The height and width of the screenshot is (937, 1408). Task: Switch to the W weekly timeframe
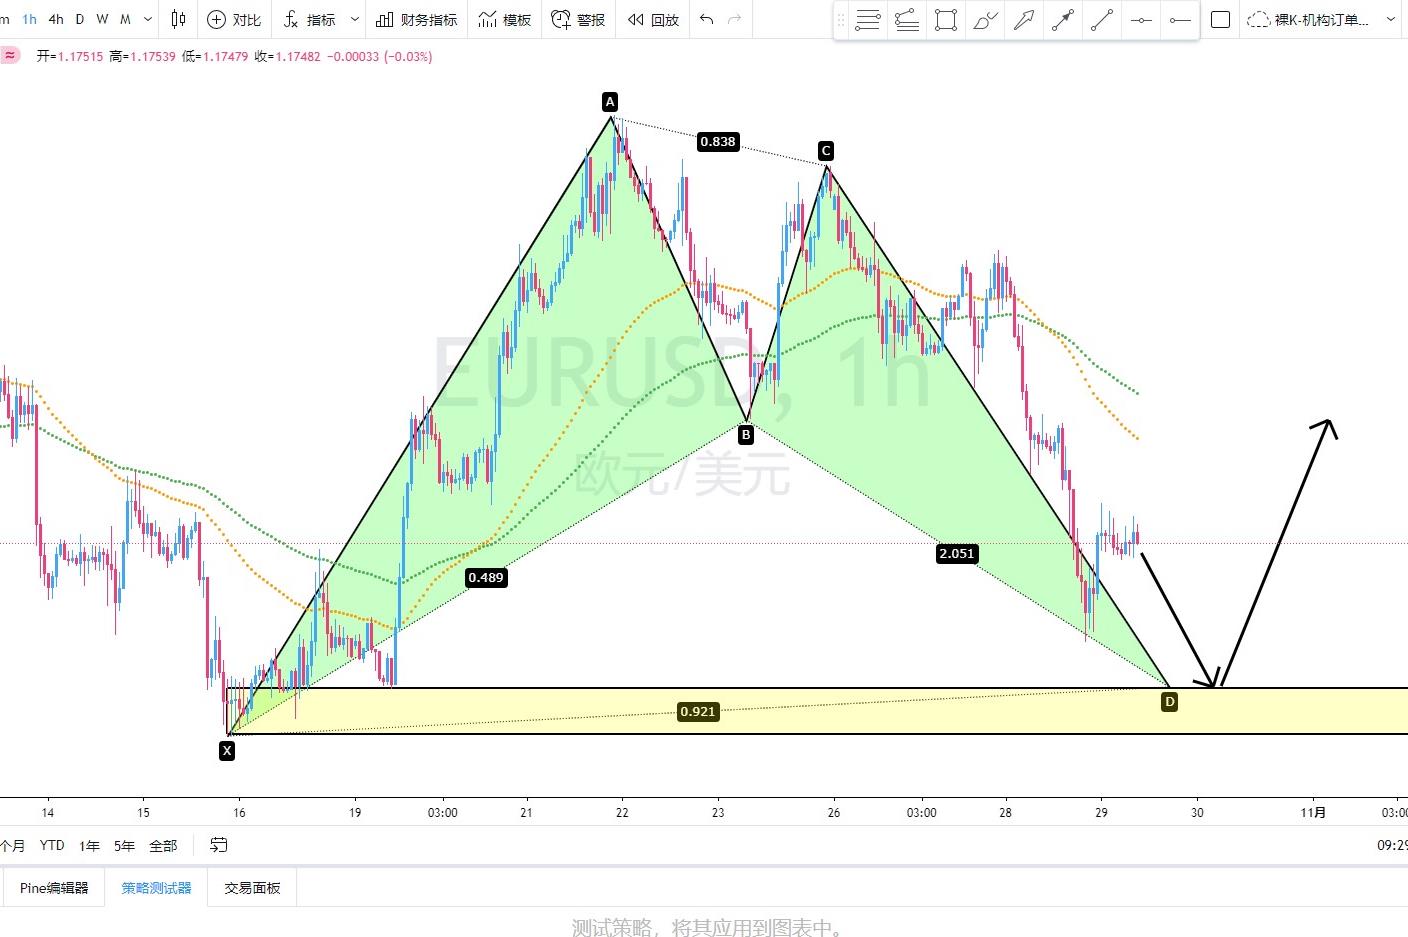pos(102,19)
